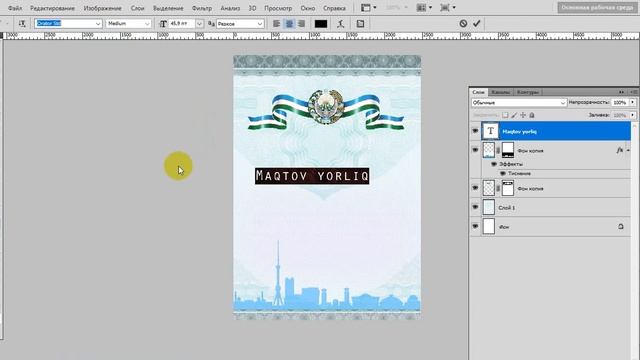Image resolution: width=640 pixels, height=360 pixels.
Task: Click mask thumbnail of Фон копия layer with effects
Action: coord(508,150)
